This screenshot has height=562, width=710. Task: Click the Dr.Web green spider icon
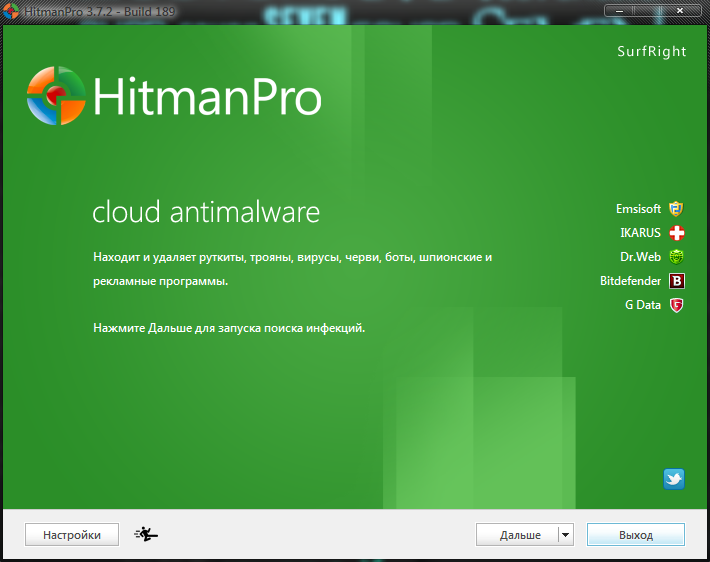coord(676,257)
